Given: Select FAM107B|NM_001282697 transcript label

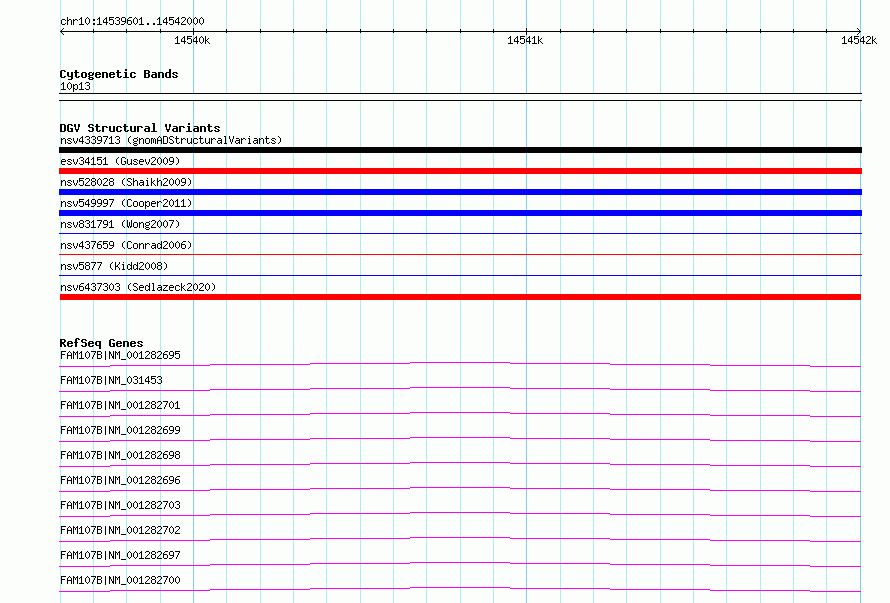Looking at the screenshot, I should coord(120,555).
